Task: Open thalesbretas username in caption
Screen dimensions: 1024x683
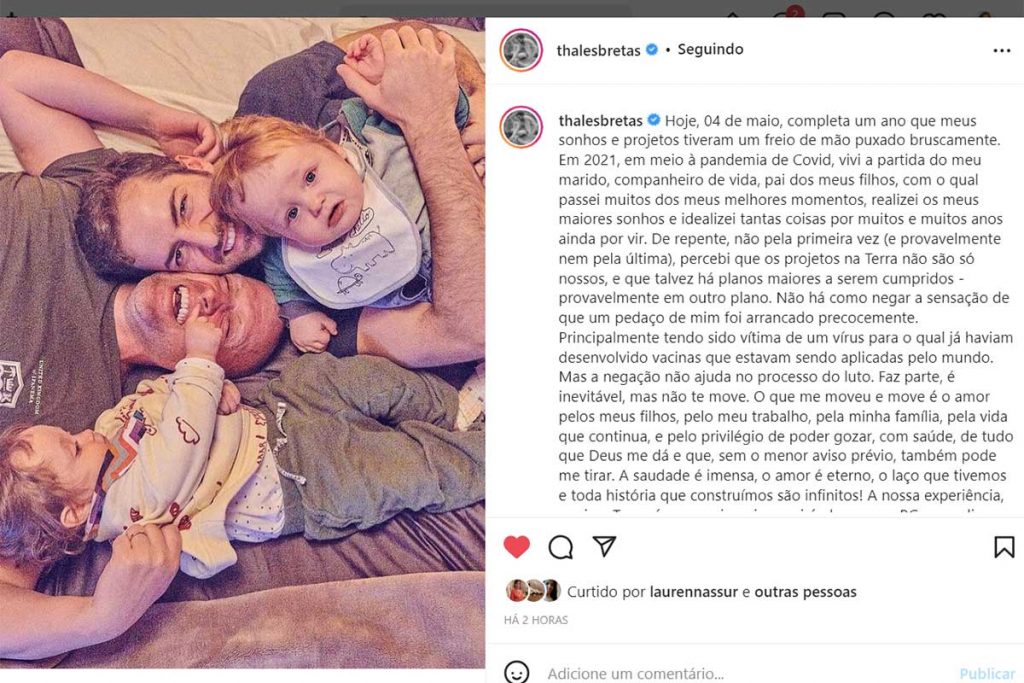Action: 601,121
